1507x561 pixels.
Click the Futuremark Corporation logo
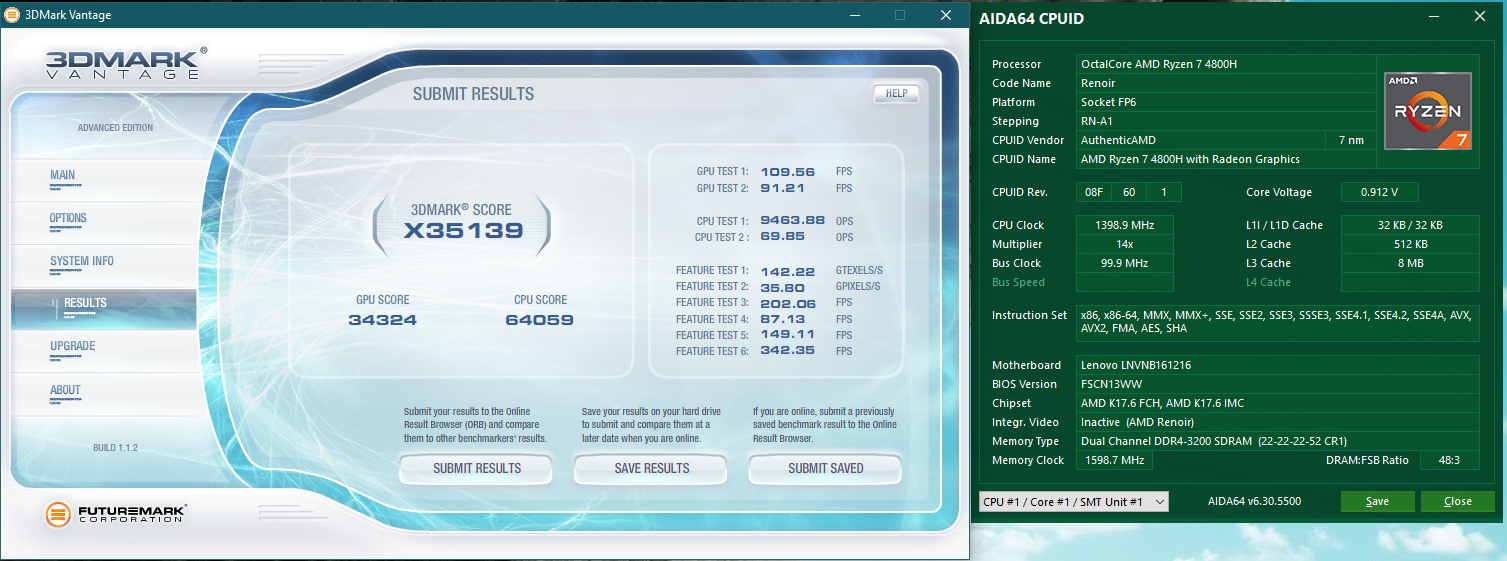(x=116, y=515)
